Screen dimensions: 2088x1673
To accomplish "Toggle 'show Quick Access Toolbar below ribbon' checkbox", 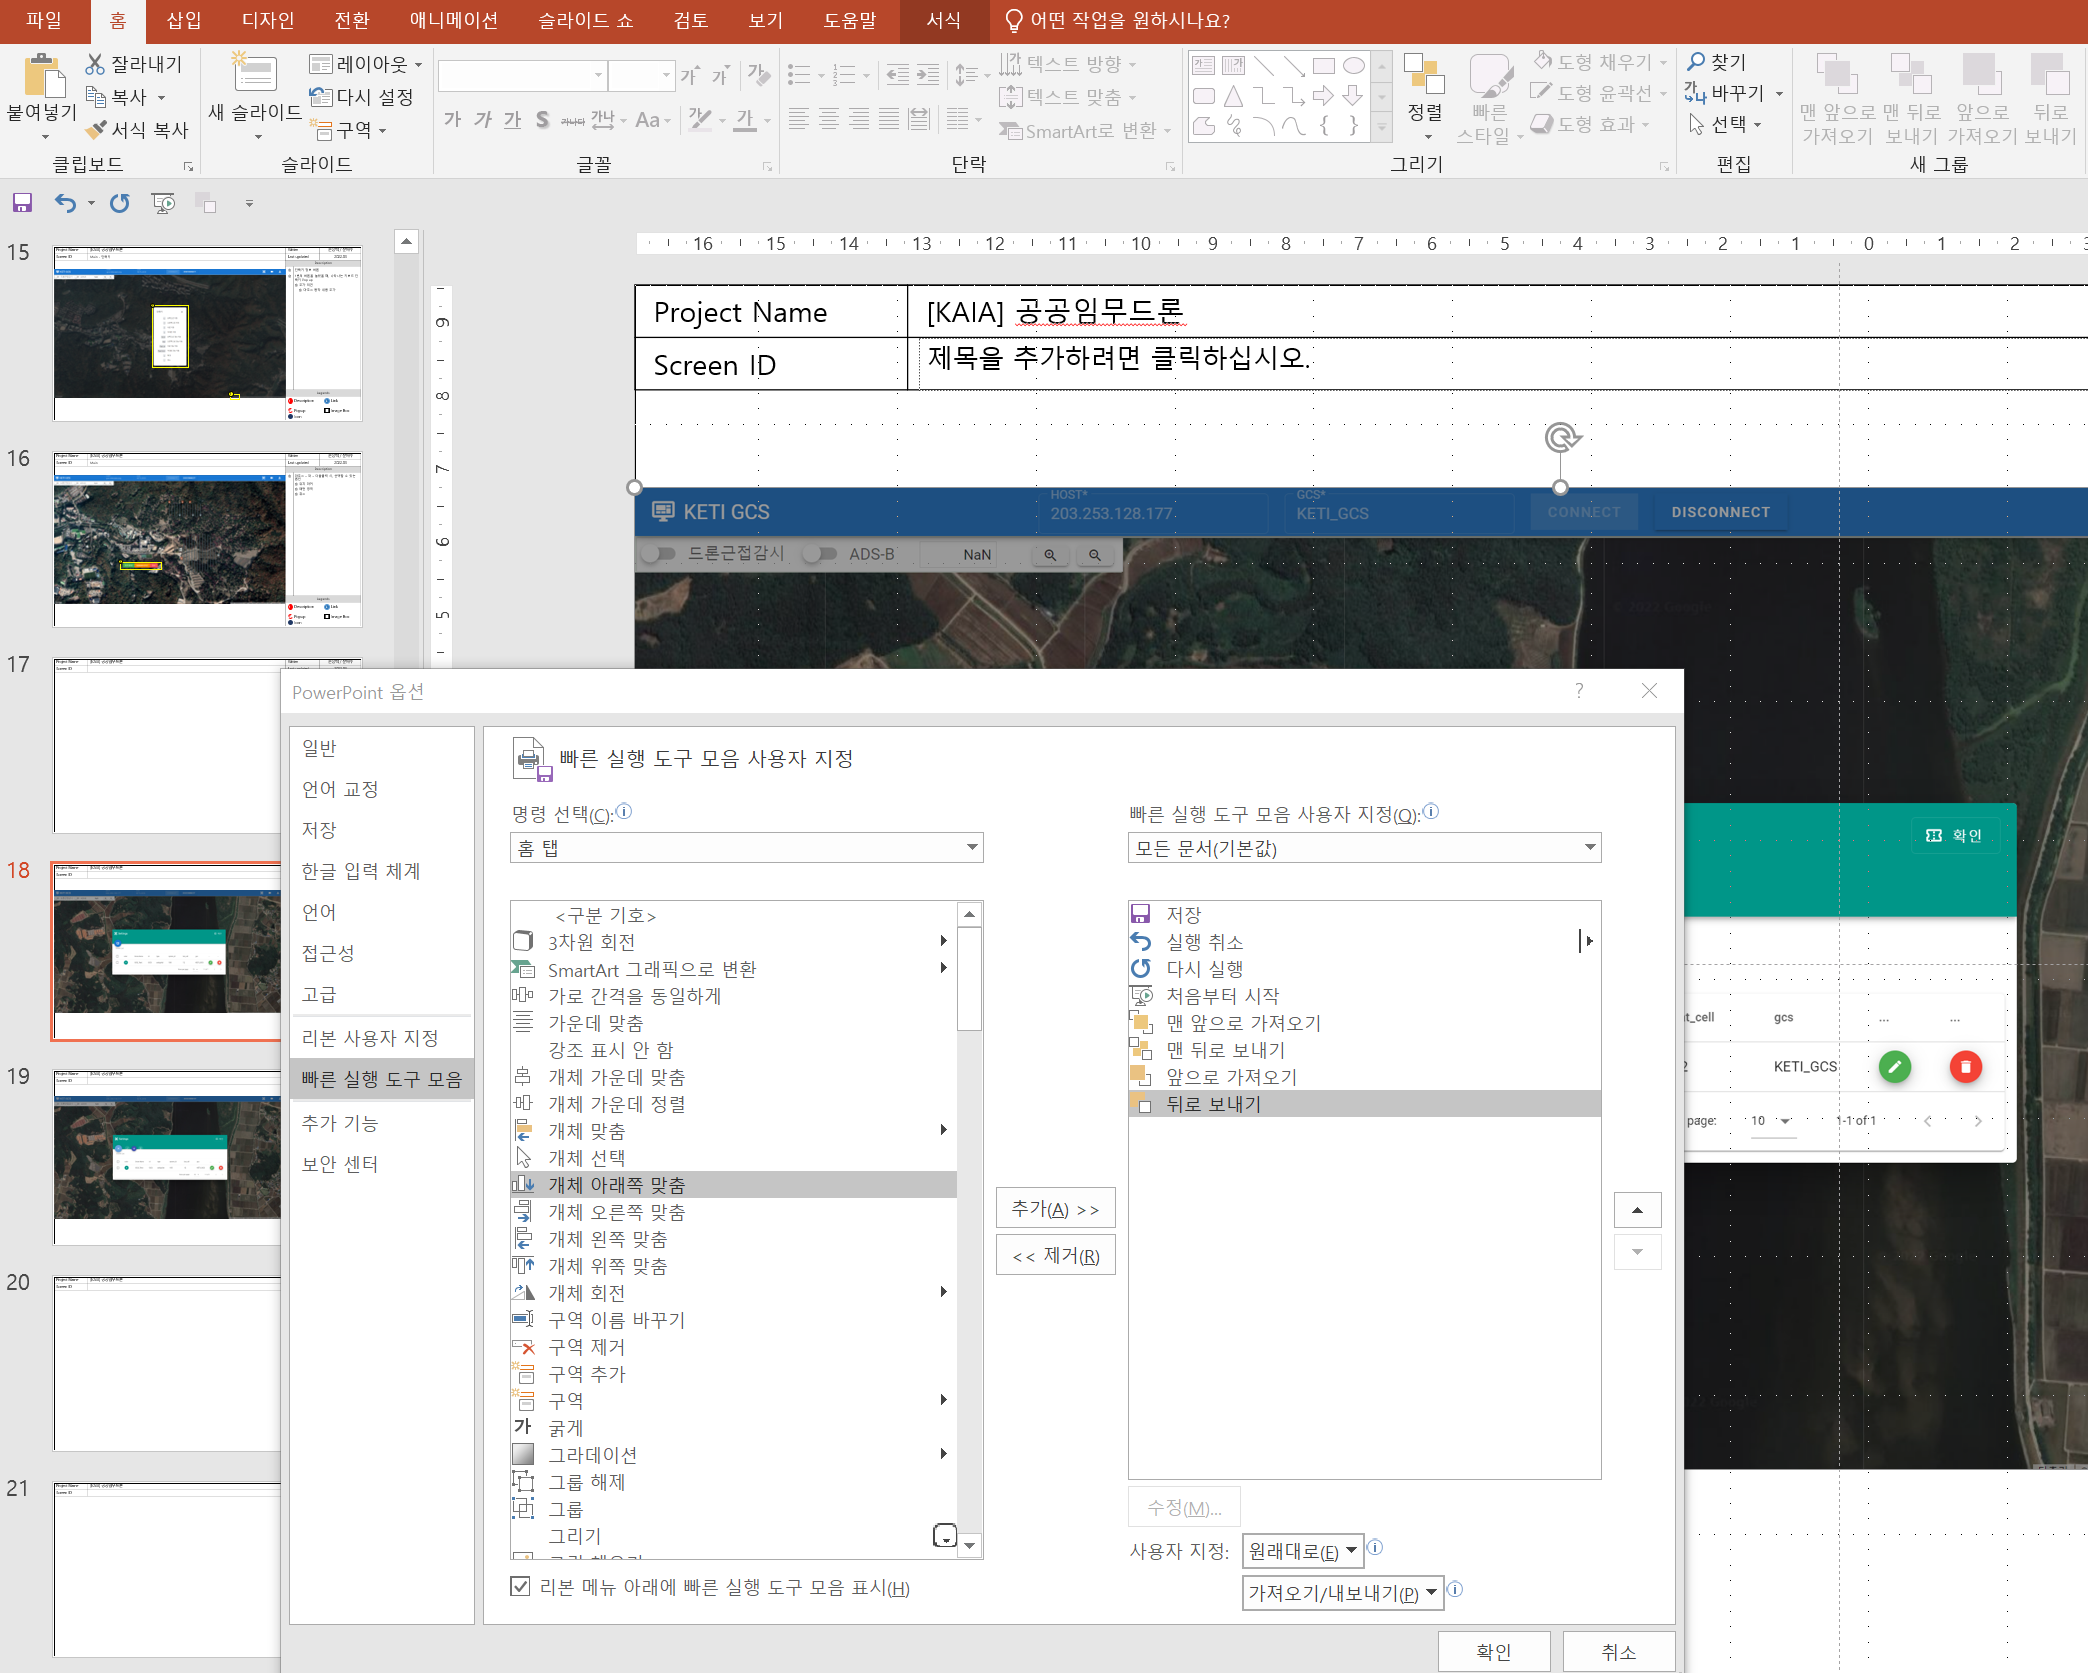I will coord(520,1586).
